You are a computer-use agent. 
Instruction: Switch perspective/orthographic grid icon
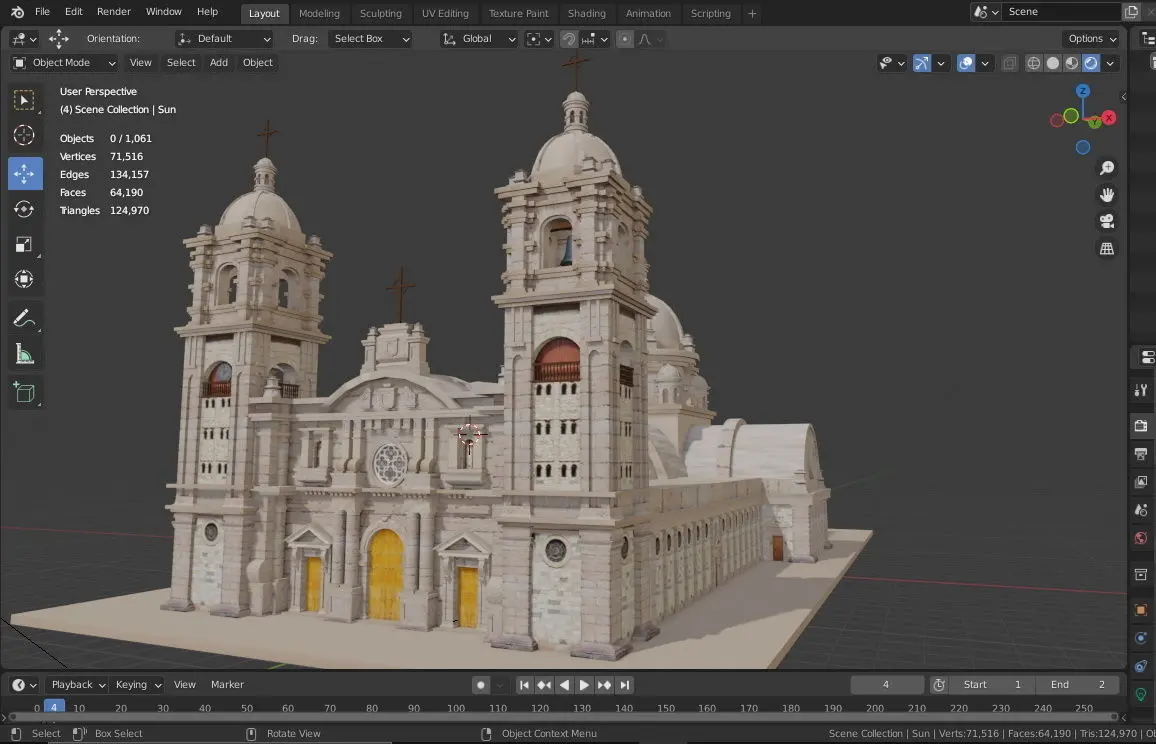[1107, 248]
